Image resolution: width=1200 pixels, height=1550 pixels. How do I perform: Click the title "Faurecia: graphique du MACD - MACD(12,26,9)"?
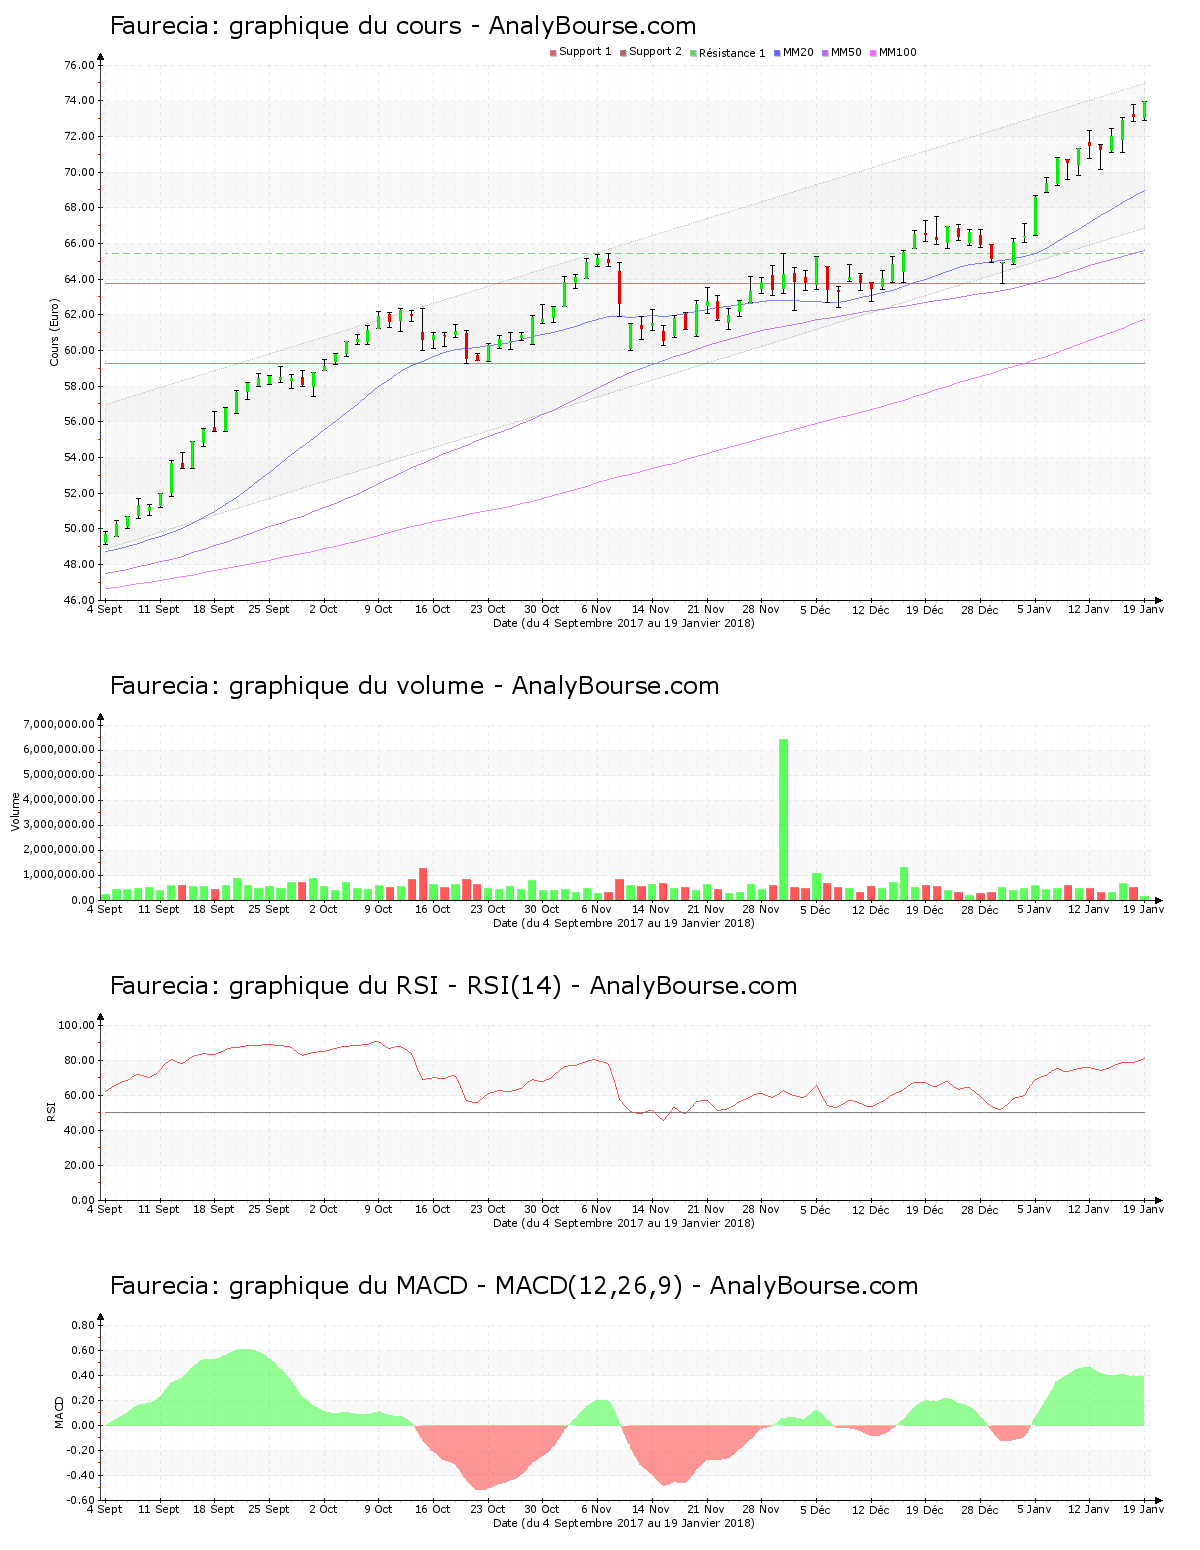(x=396, y=1286)
